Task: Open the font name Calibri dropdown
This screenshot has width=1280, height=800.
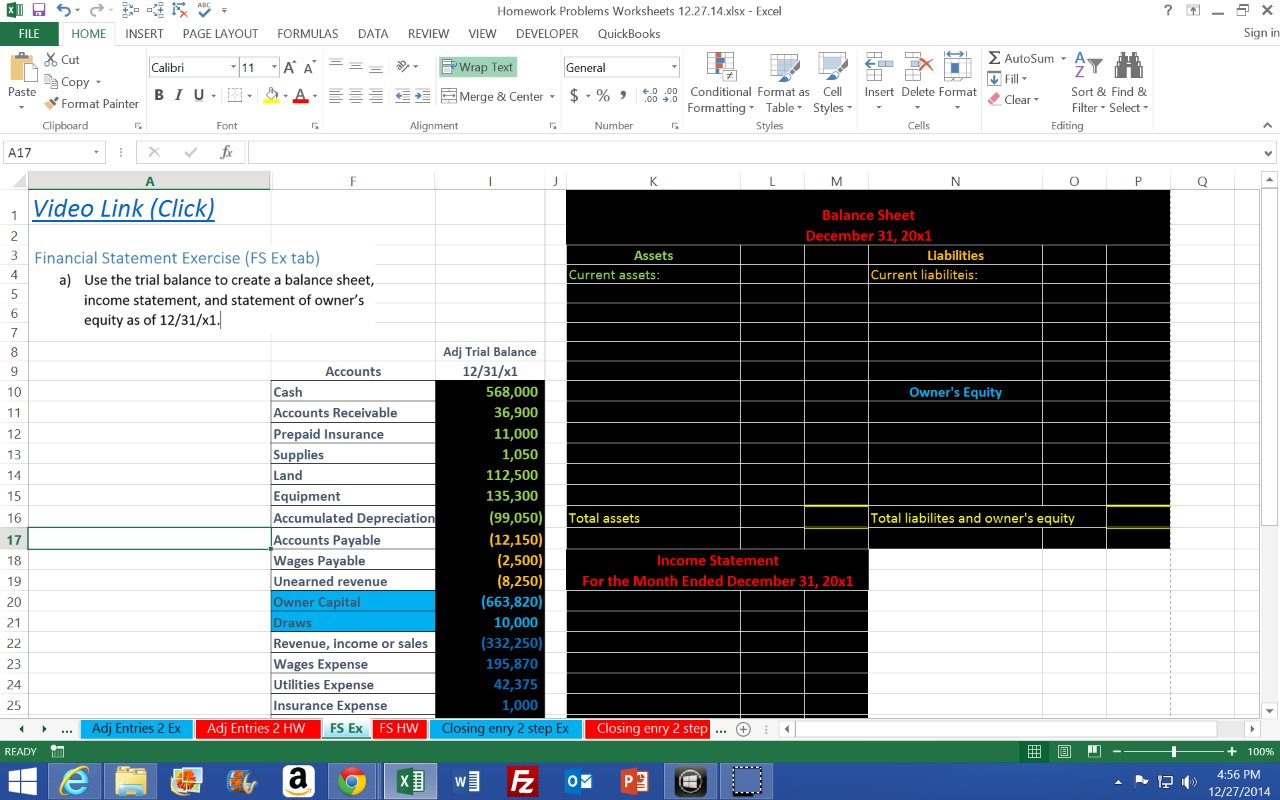Action: click(233, 67)
